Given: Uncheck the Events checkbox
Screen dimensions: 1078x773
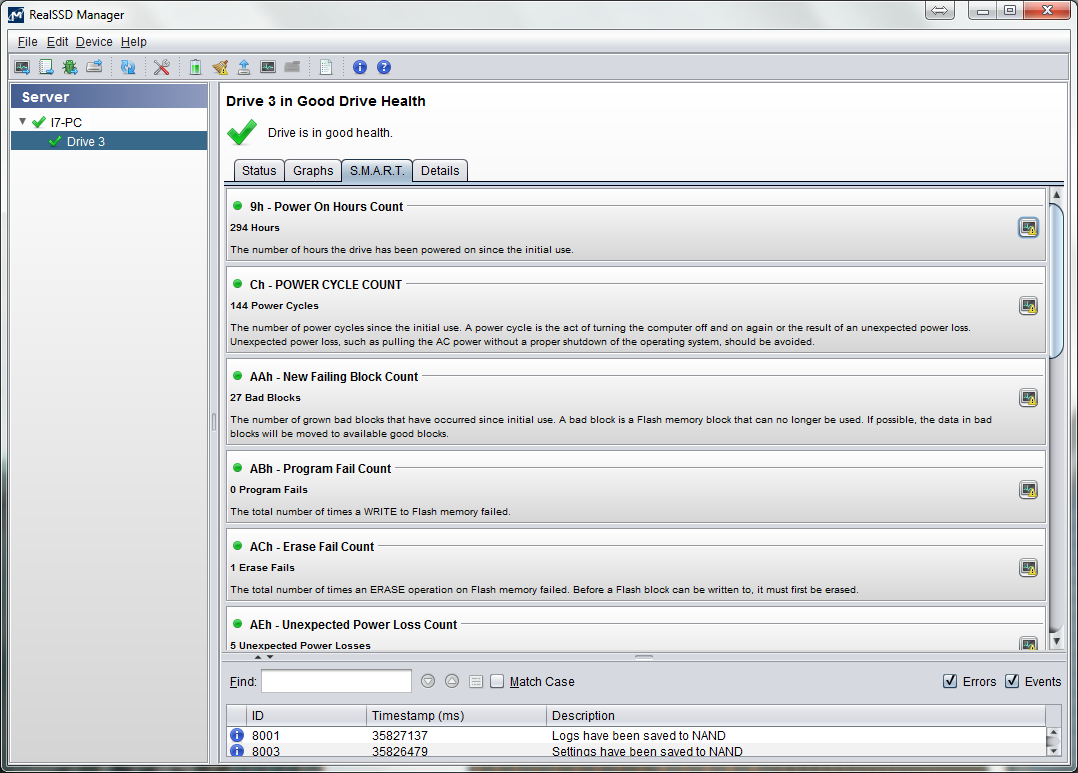Looking at the screenshot, I should 1012,682.
